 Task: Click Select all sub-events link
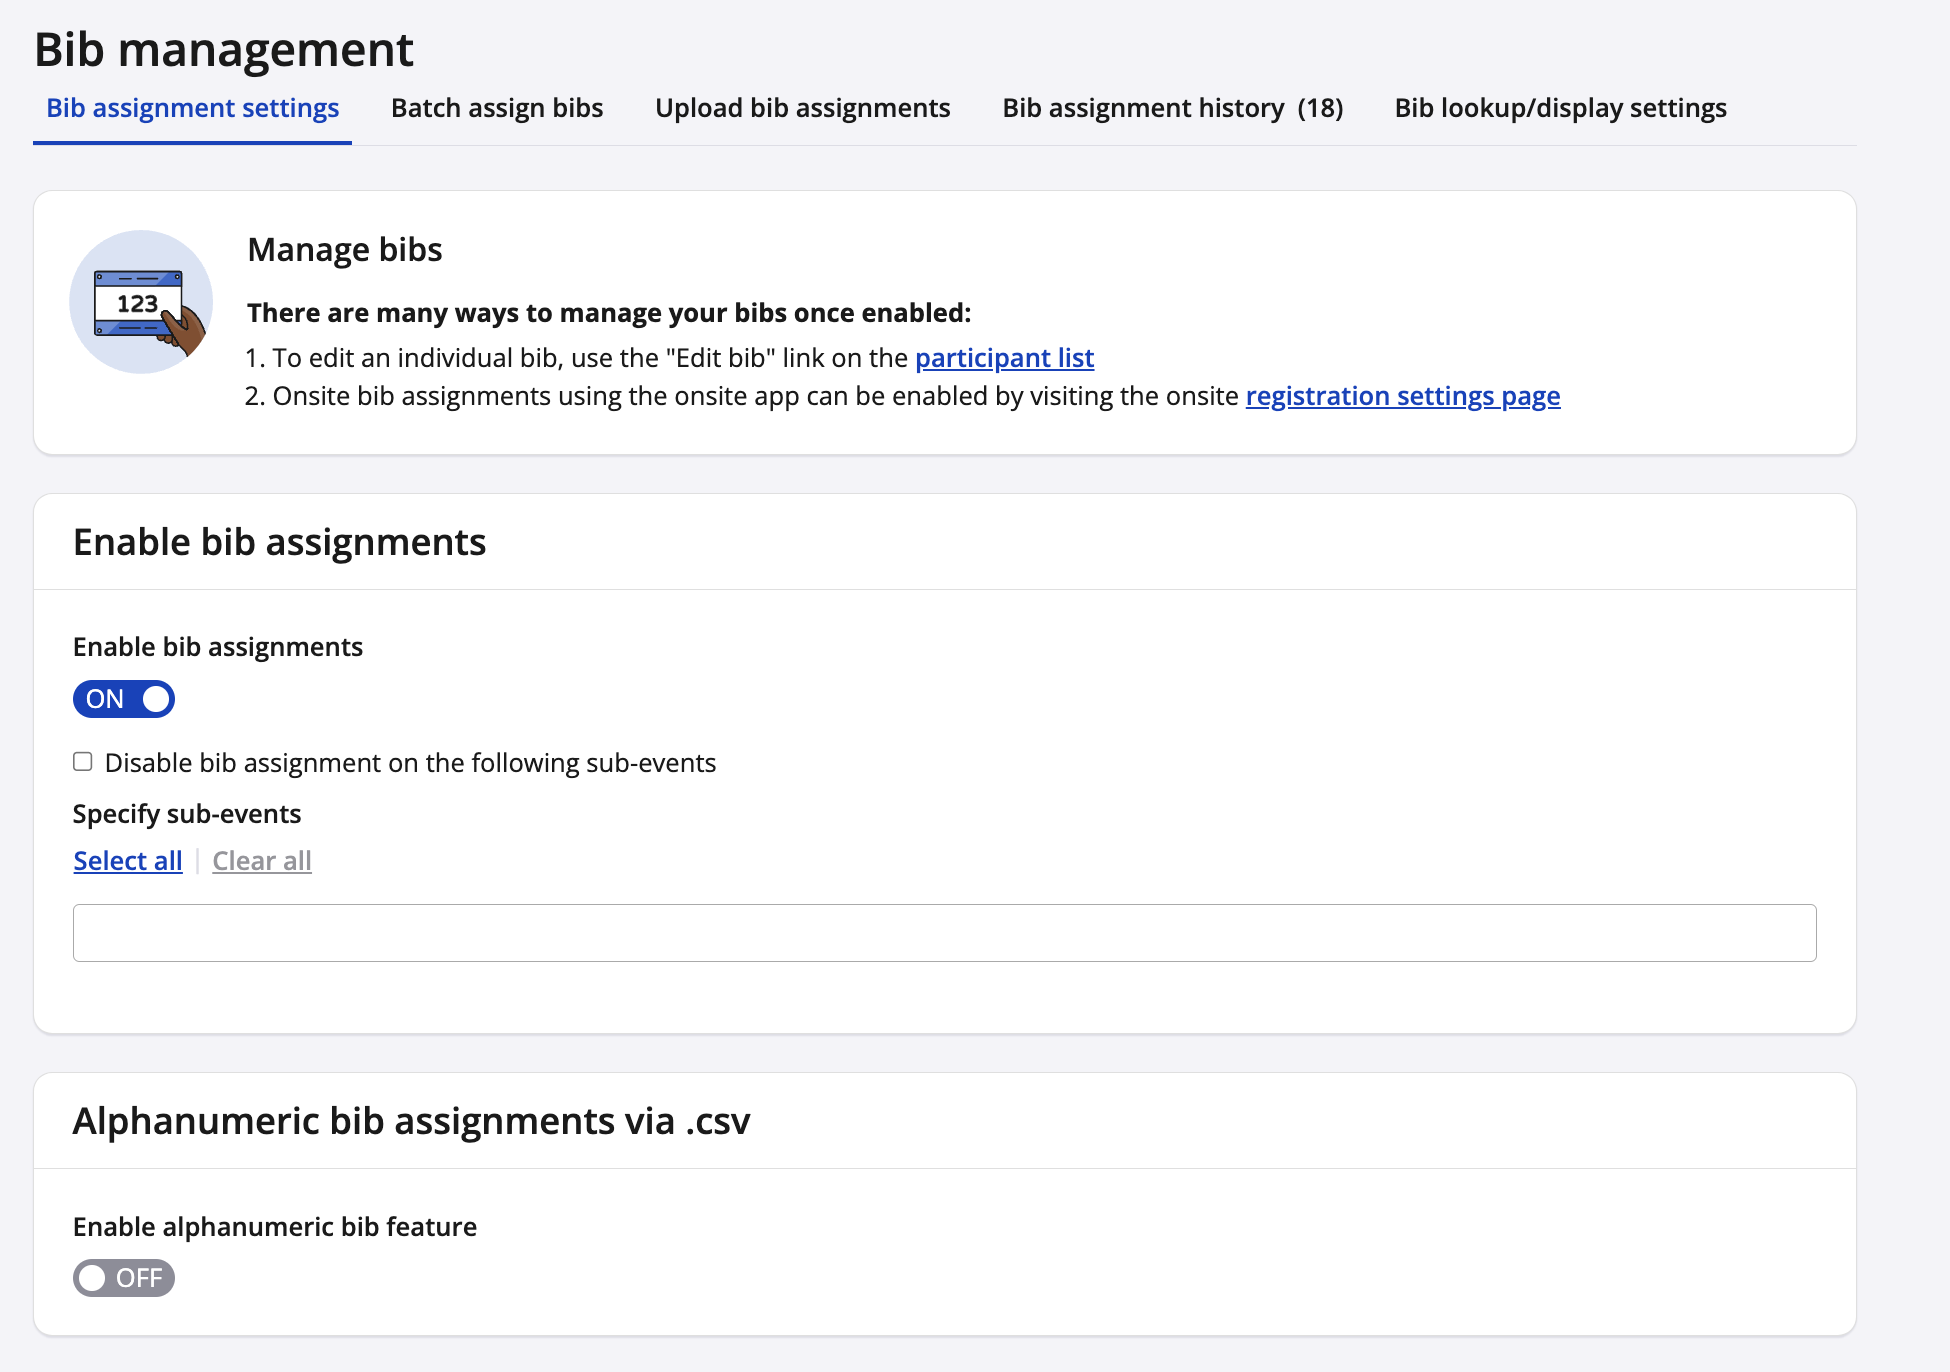128,861
